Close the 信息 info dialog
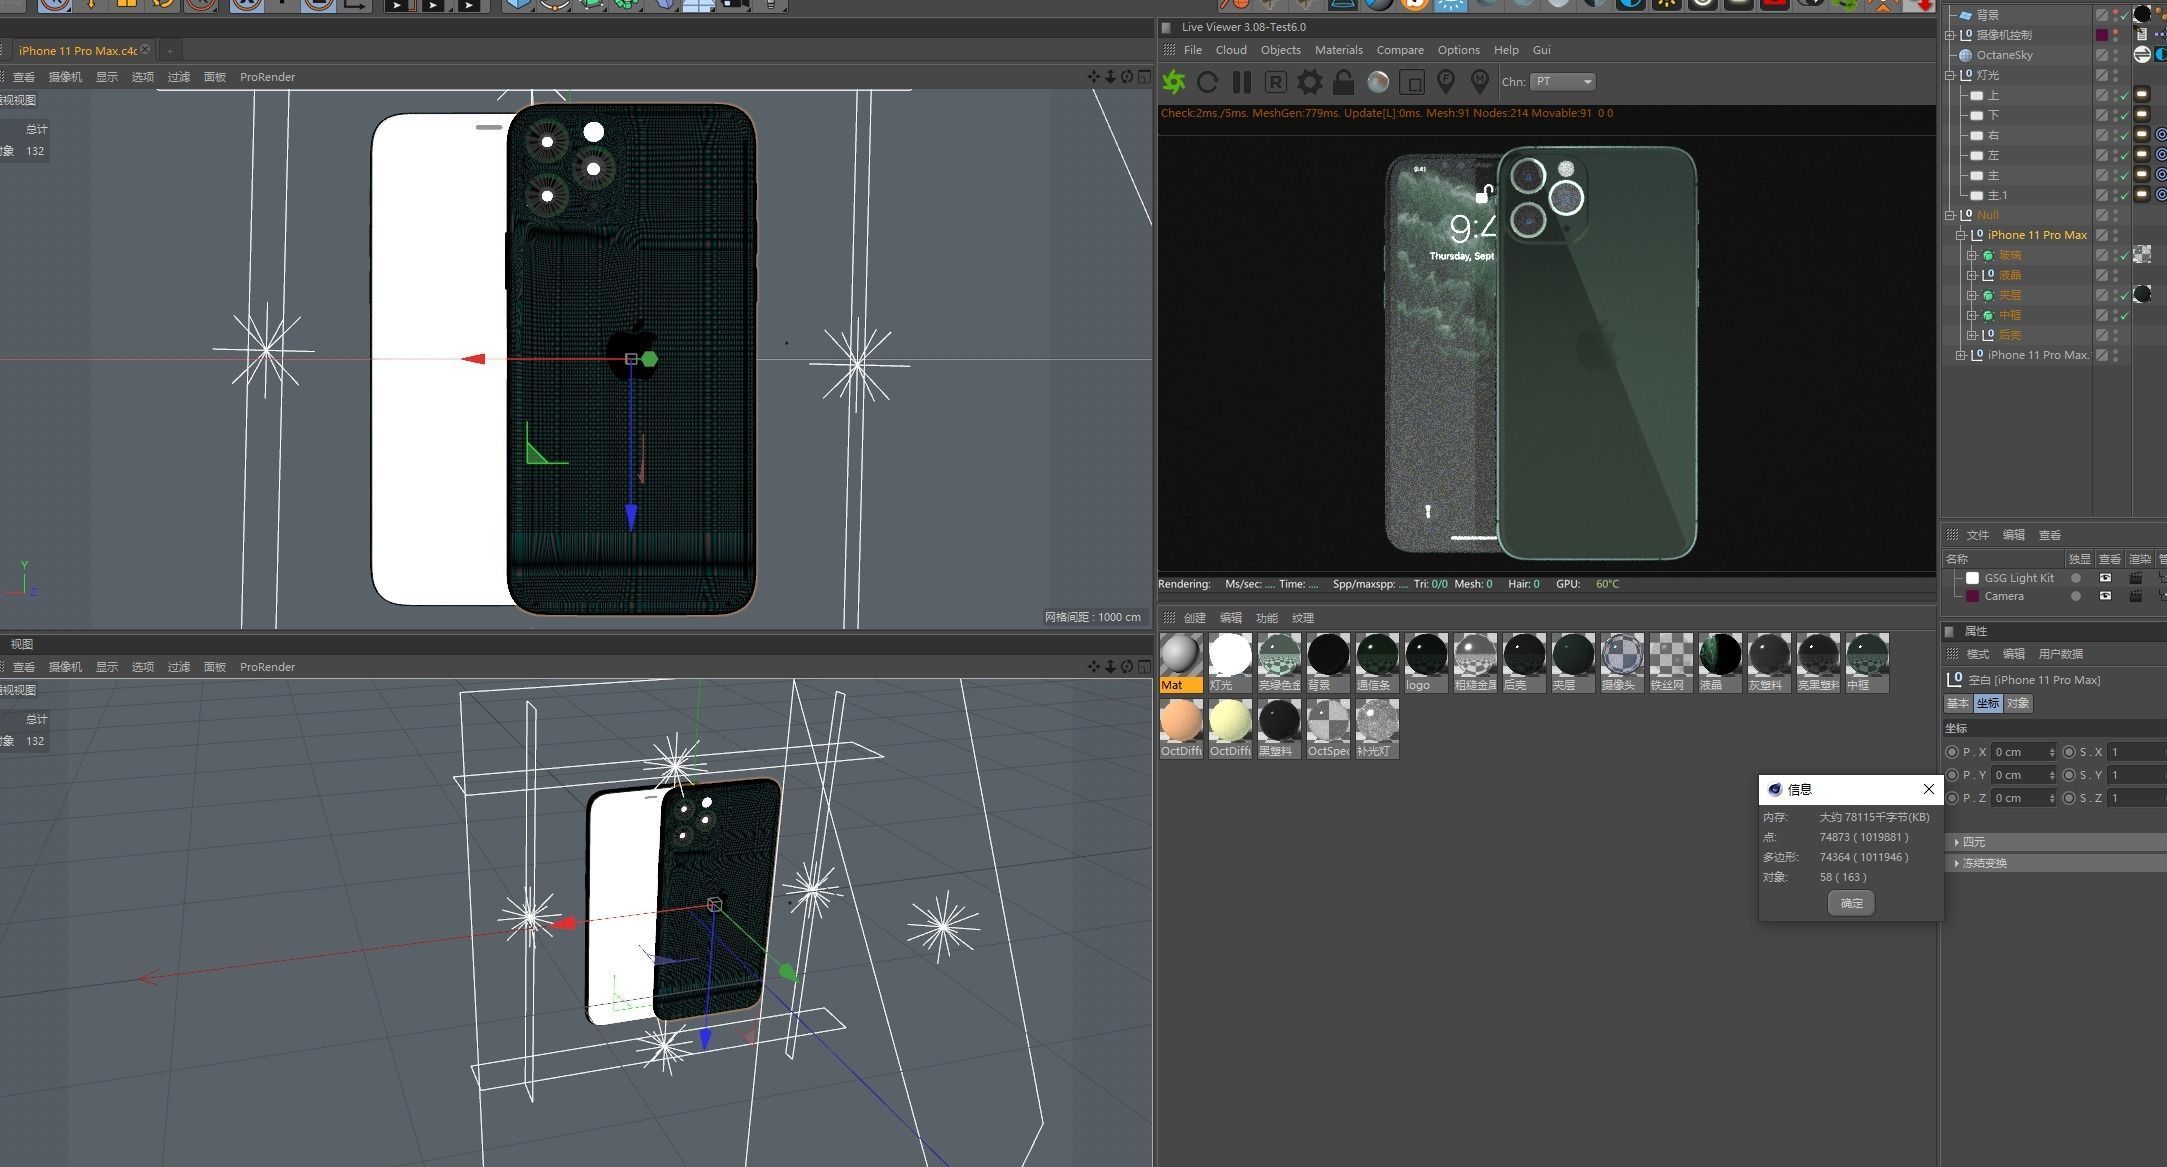This screenshot has width=2167, height=1167. 1929,789
